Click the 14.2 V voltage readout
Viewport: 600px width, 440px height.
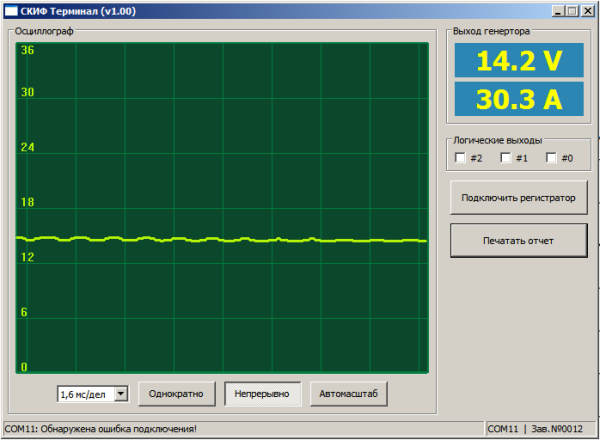pyautogui.click(x=518, y=62)
